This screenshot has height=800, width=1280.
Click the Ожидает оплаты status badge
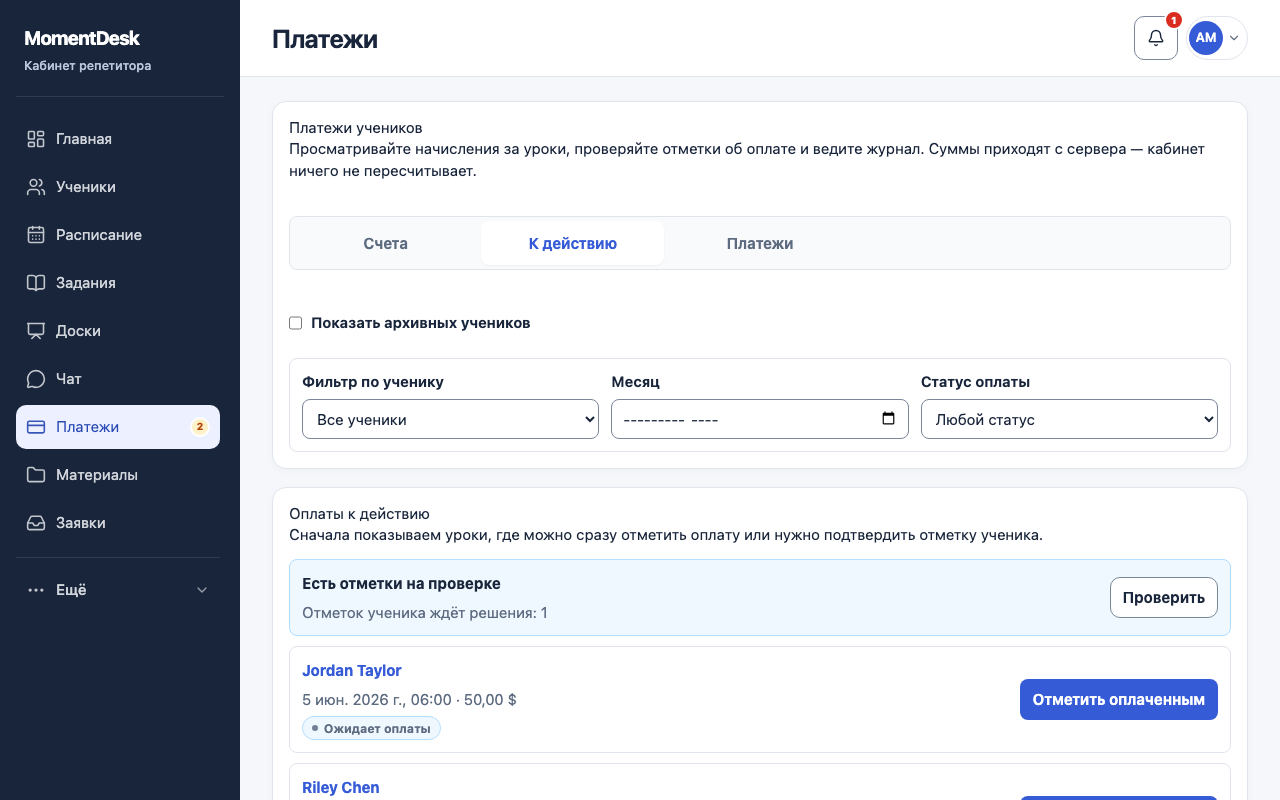[x=371, y=728]
